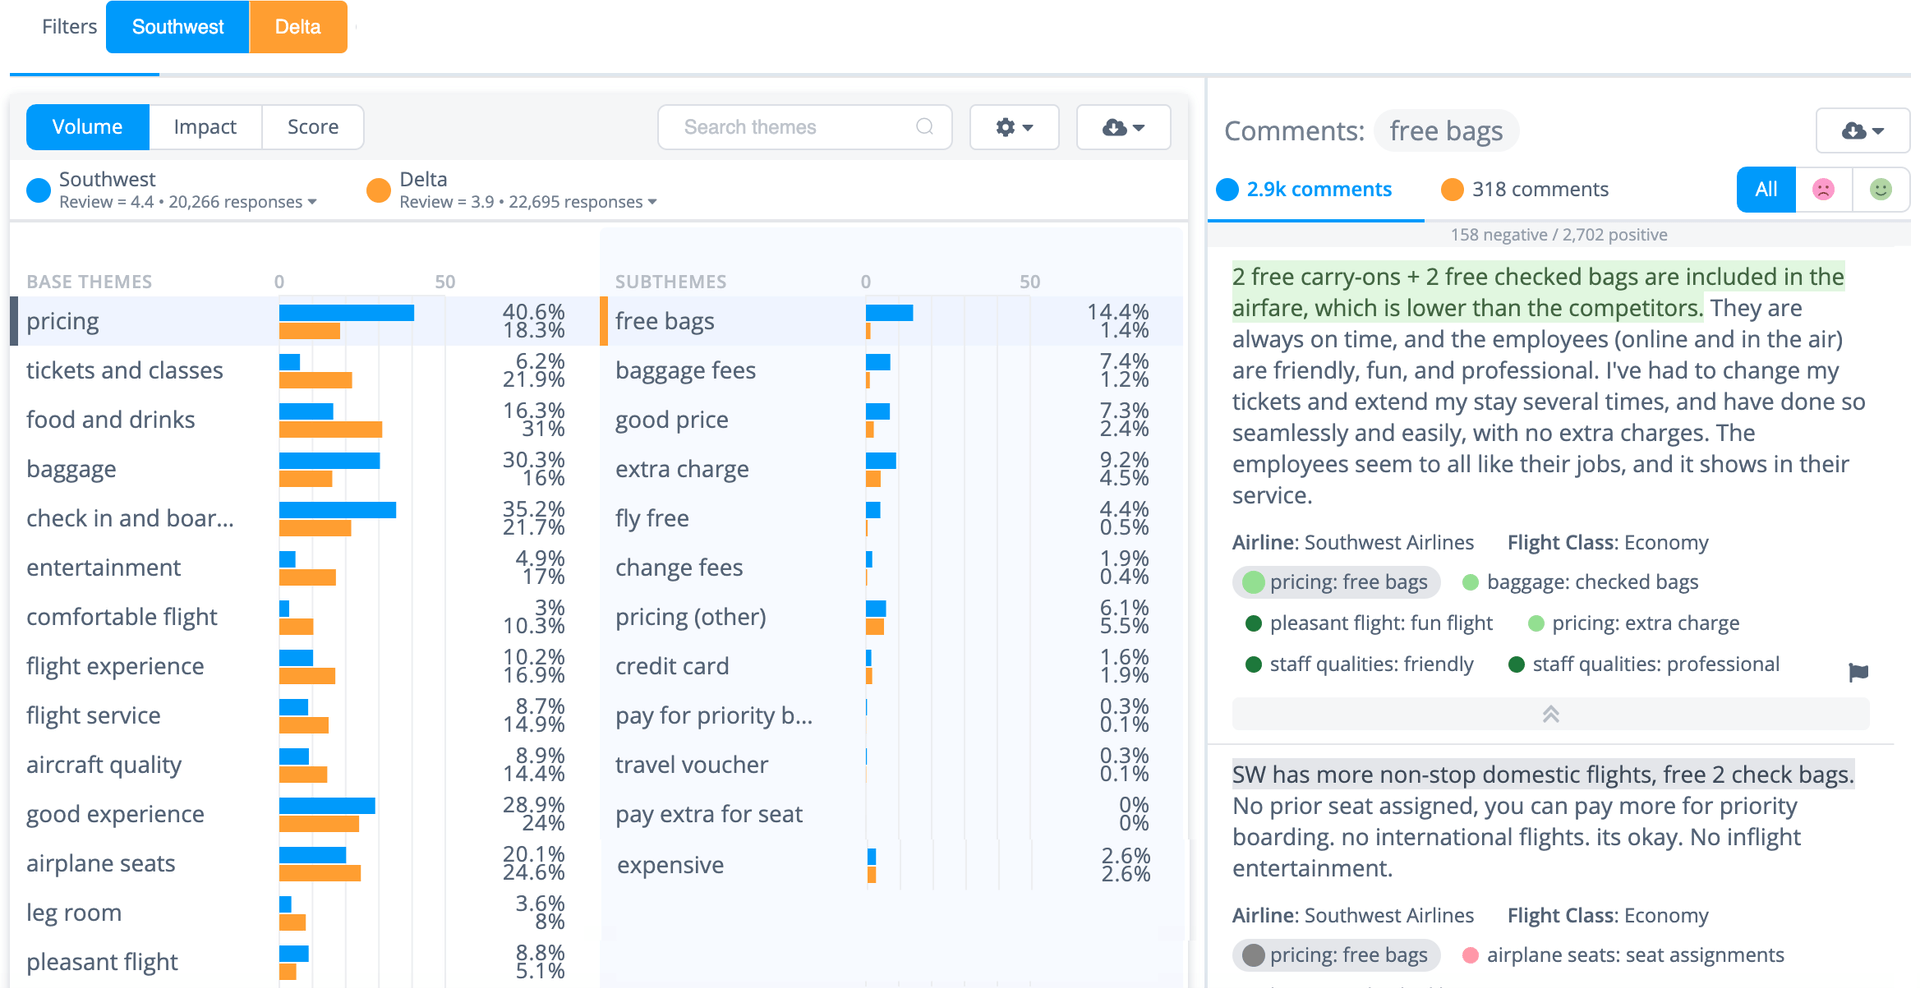
Task: Click the happy face sentiment filter
Action: (1881, 189)
